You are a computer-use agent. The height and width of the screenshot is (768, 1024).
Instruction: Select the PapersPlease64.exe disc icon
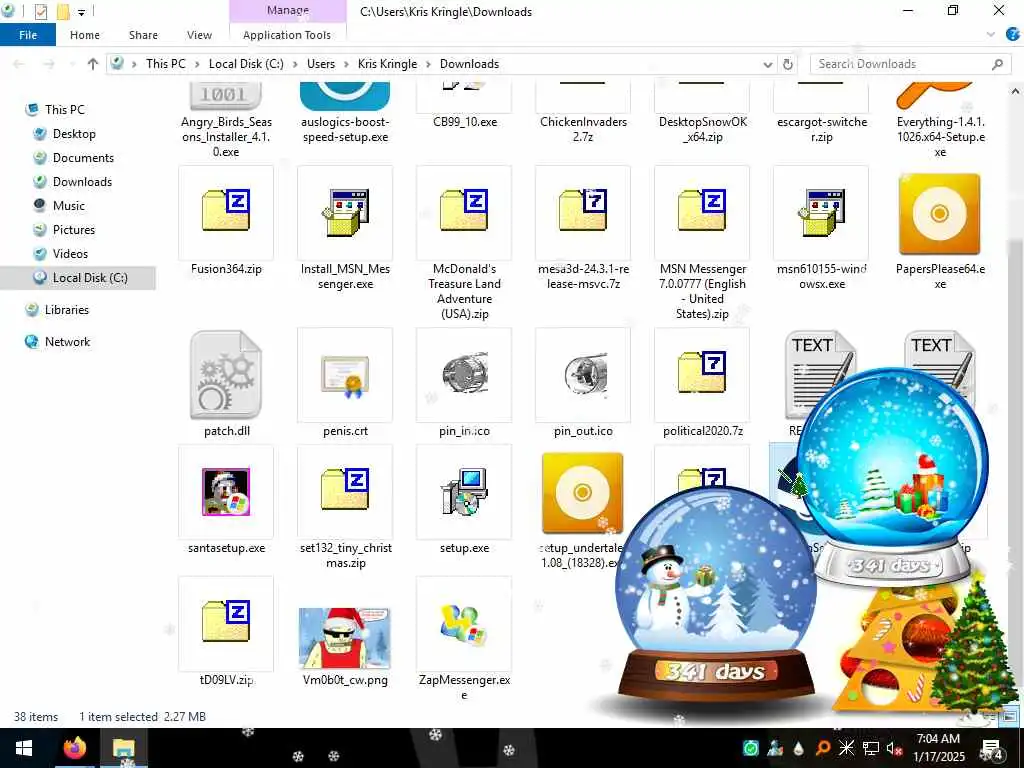pos(940,214)
